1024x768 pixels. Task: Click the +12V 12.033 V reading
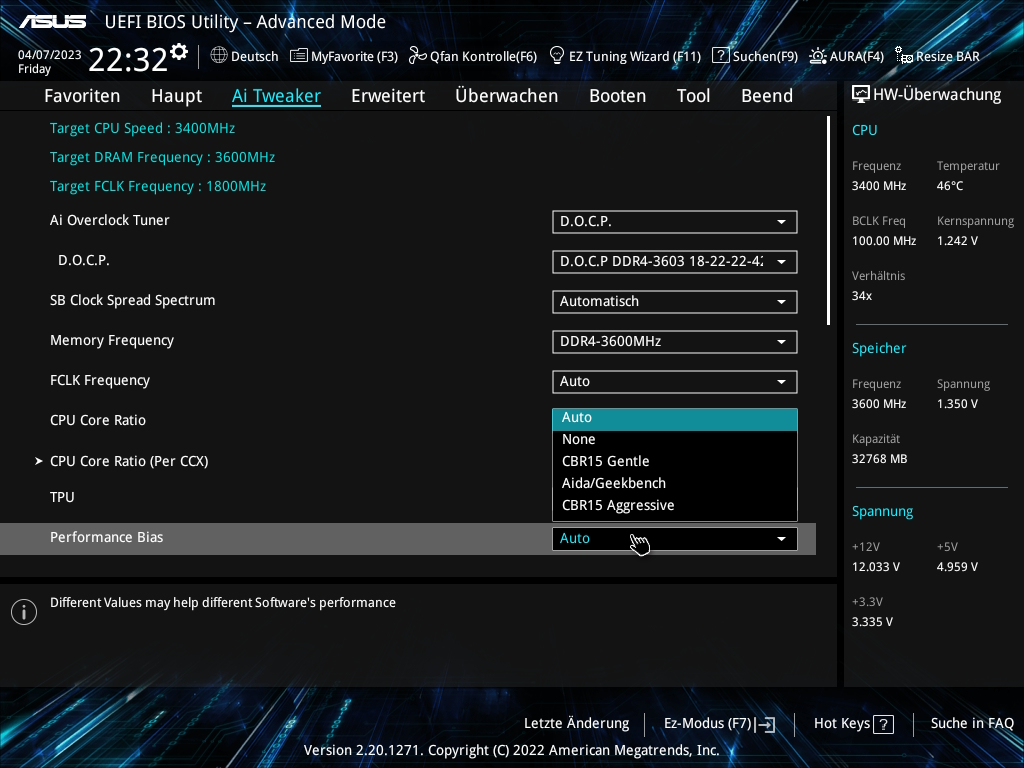coord(876,567)
